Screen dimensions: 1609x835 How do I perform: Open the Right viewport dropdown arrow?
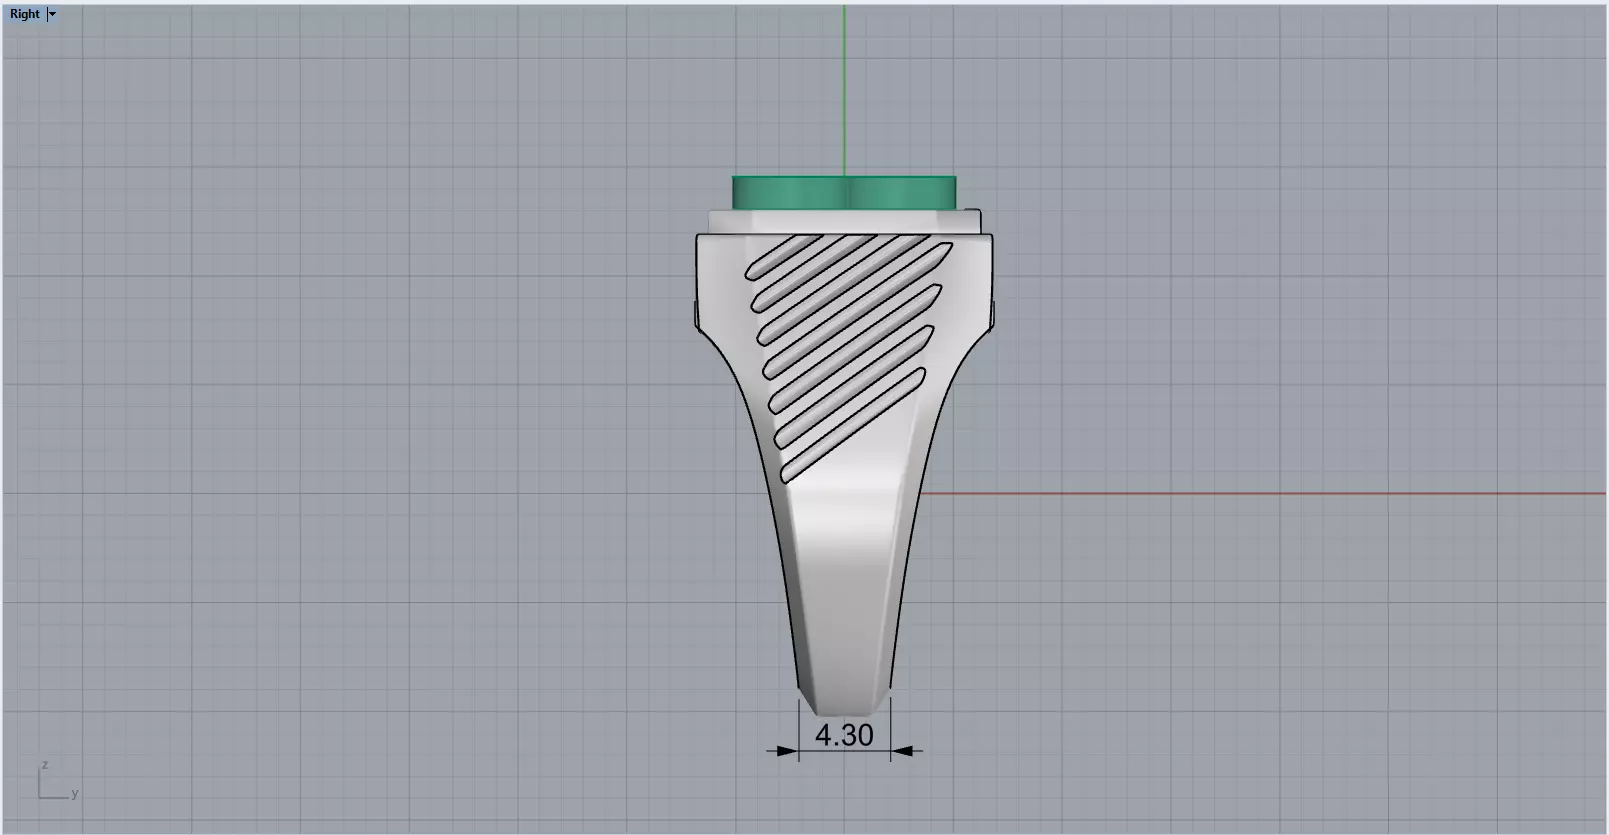tap(52, 14)
